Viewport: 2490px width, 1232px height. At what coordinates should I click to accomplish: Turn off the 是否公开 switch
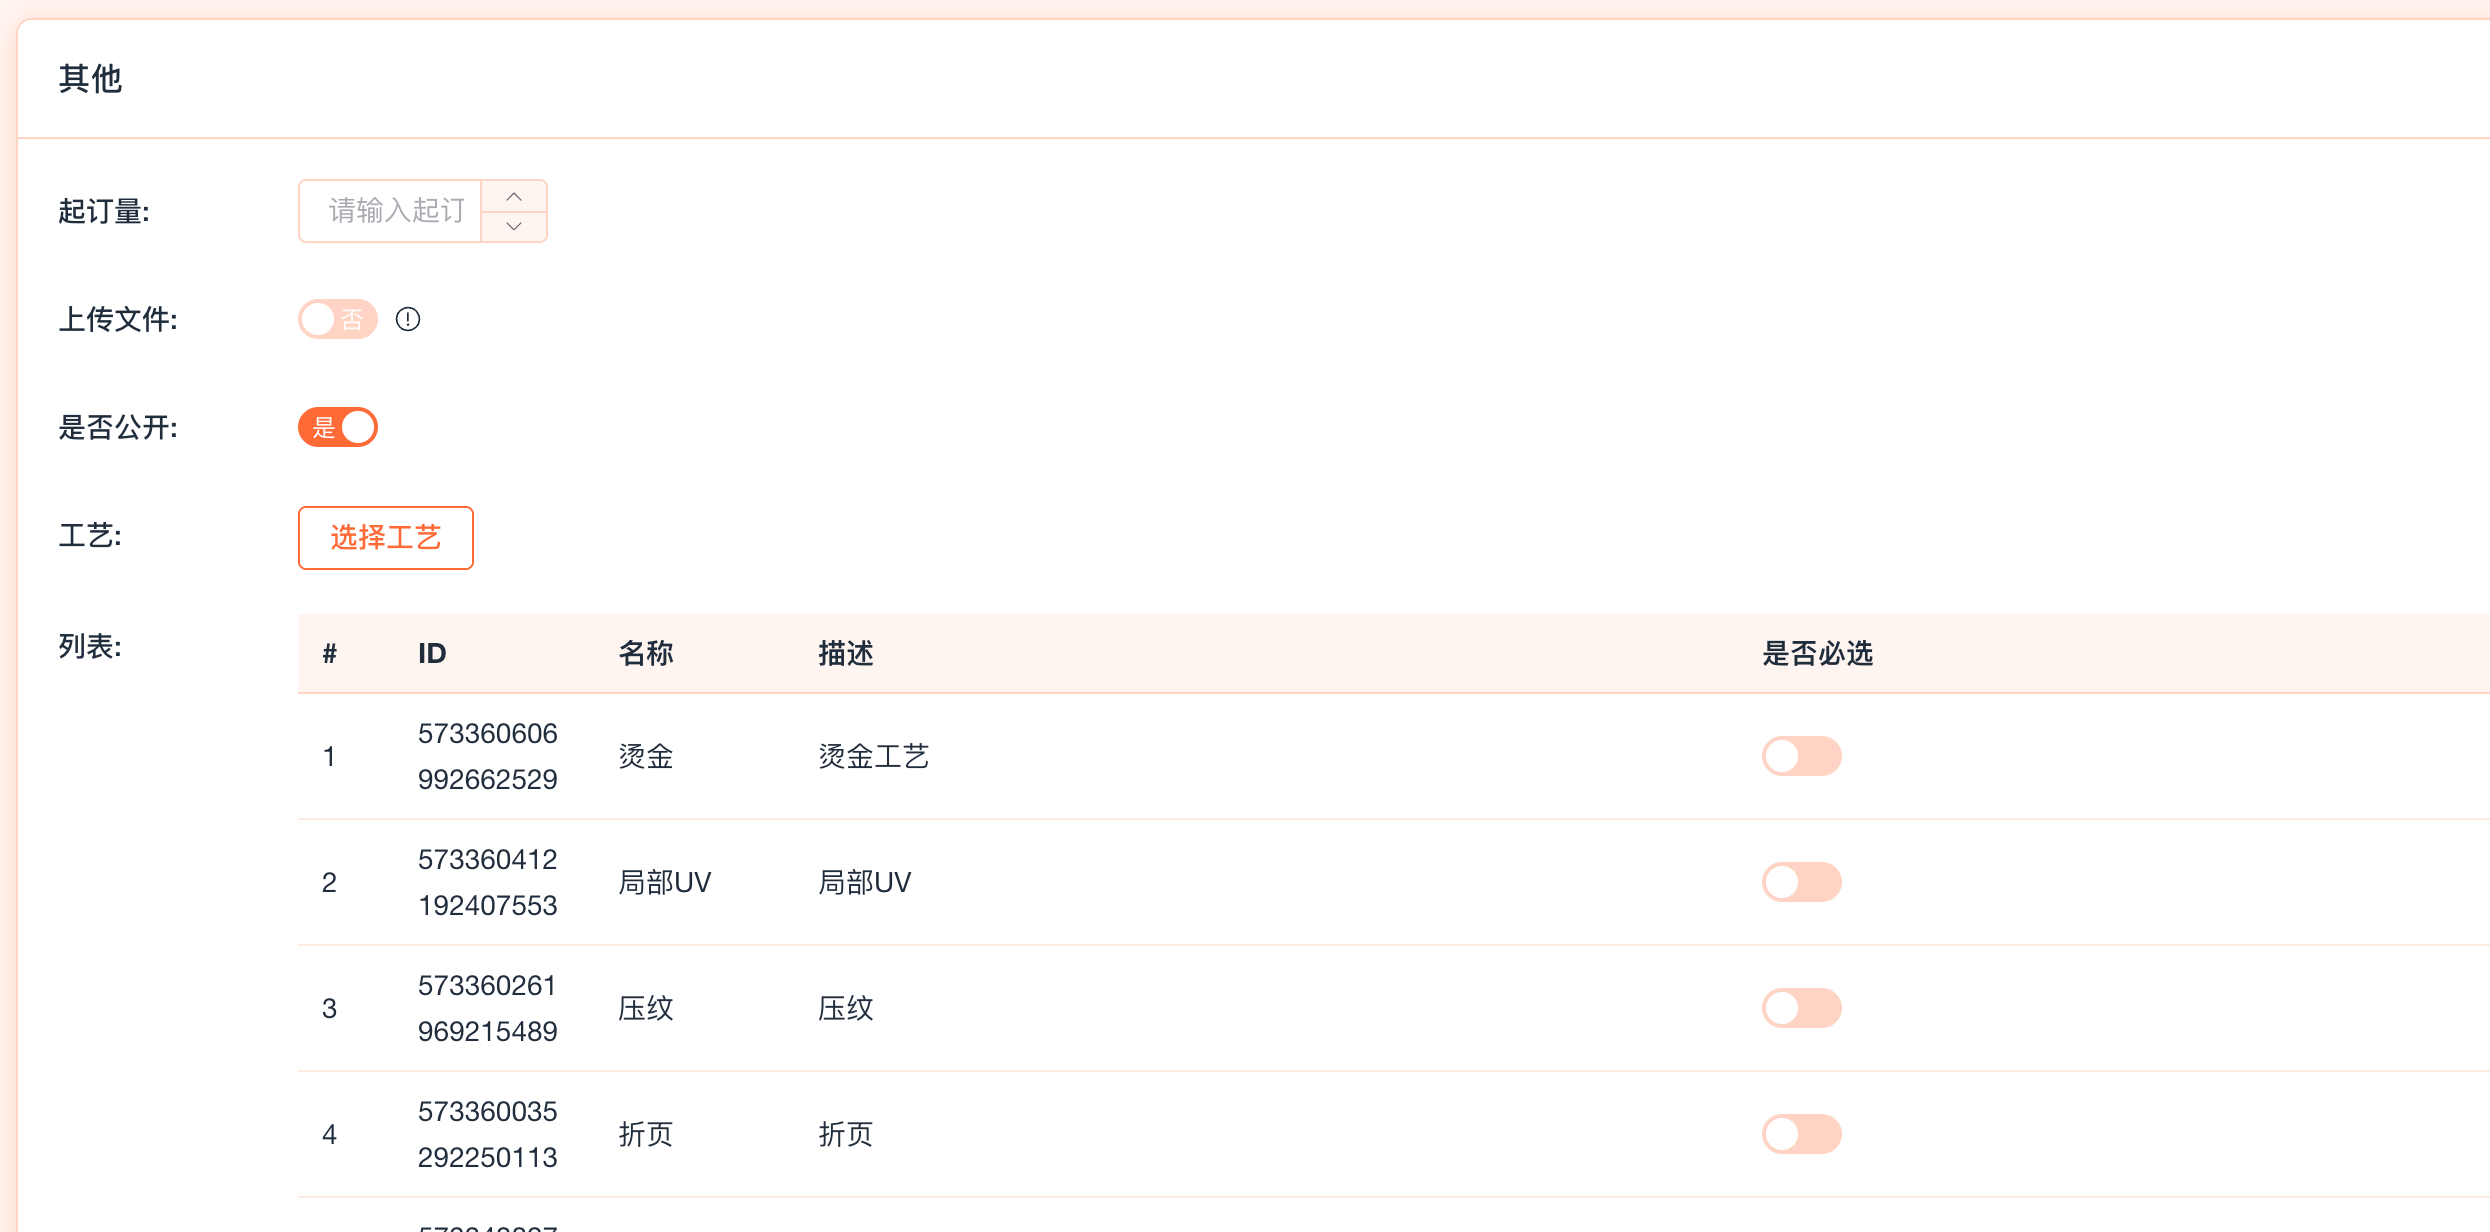tap(338, 427)
